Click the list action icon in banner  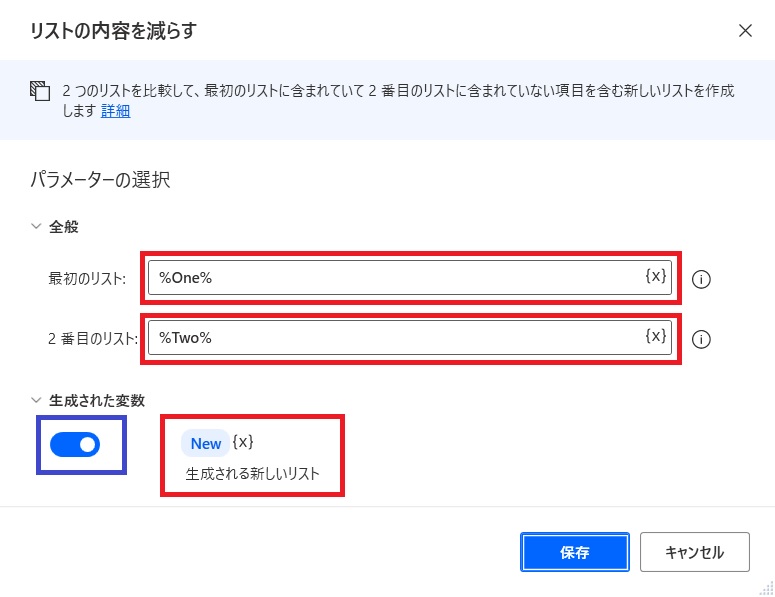click(40, 91)
